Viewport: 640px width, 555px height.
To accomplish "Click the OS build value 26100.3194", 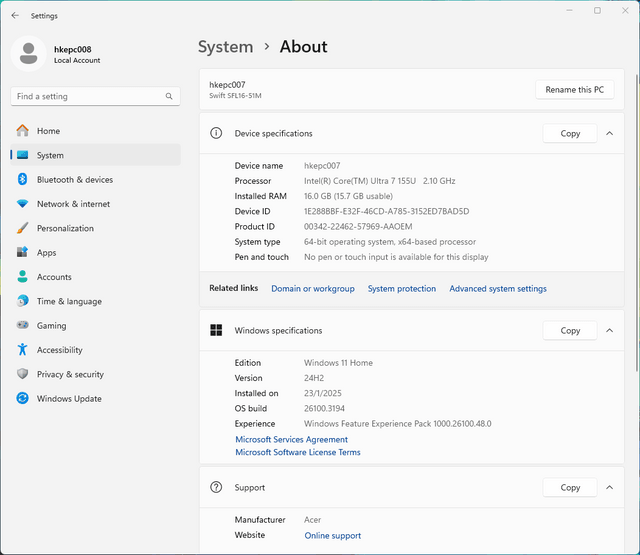I will click(x=324, y=408).
